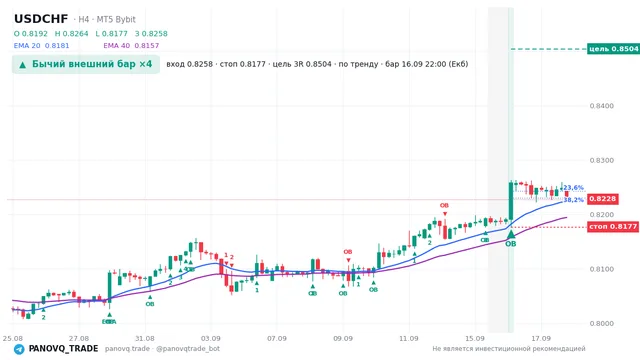
Task: Click the 0.8000 price axis label
Action: pos(602,323)
